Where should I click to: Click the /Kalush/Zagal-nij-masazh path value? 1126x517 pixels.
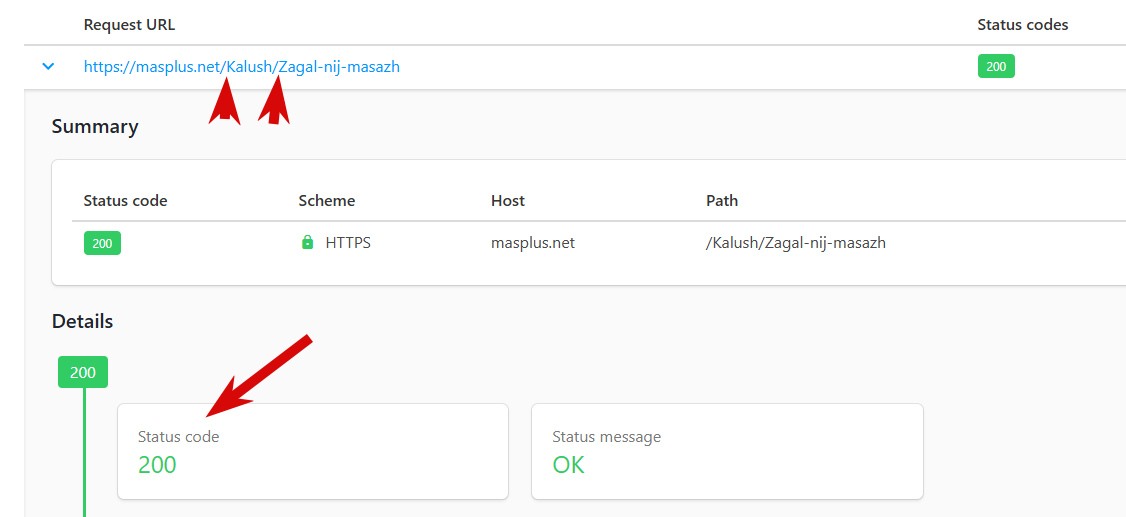[x=795, y=242]
